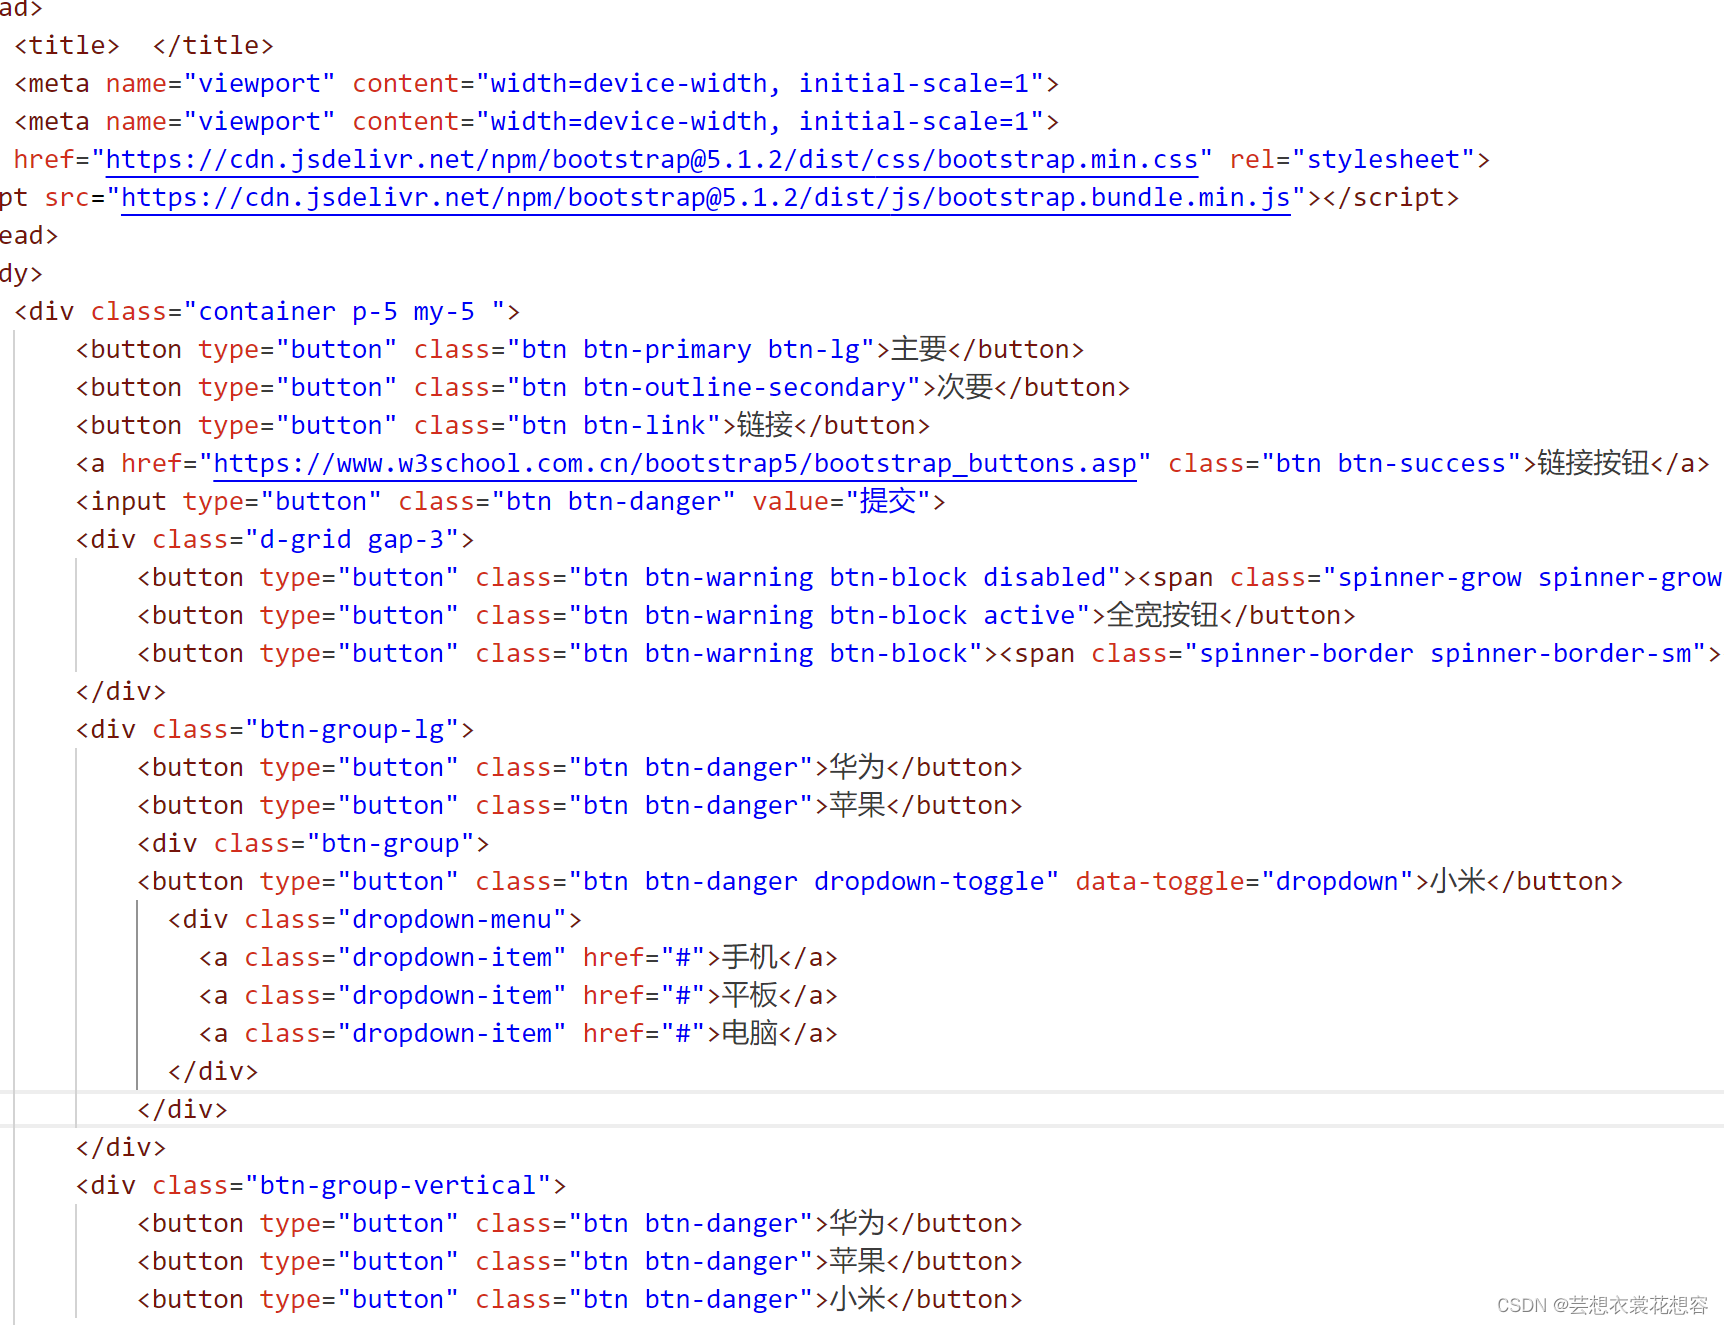The height and width of the screenshot is (1325, 1724).
Task: Click the 小米 button line under btn-group-vertical
Action: click(x=580, y=1300)
